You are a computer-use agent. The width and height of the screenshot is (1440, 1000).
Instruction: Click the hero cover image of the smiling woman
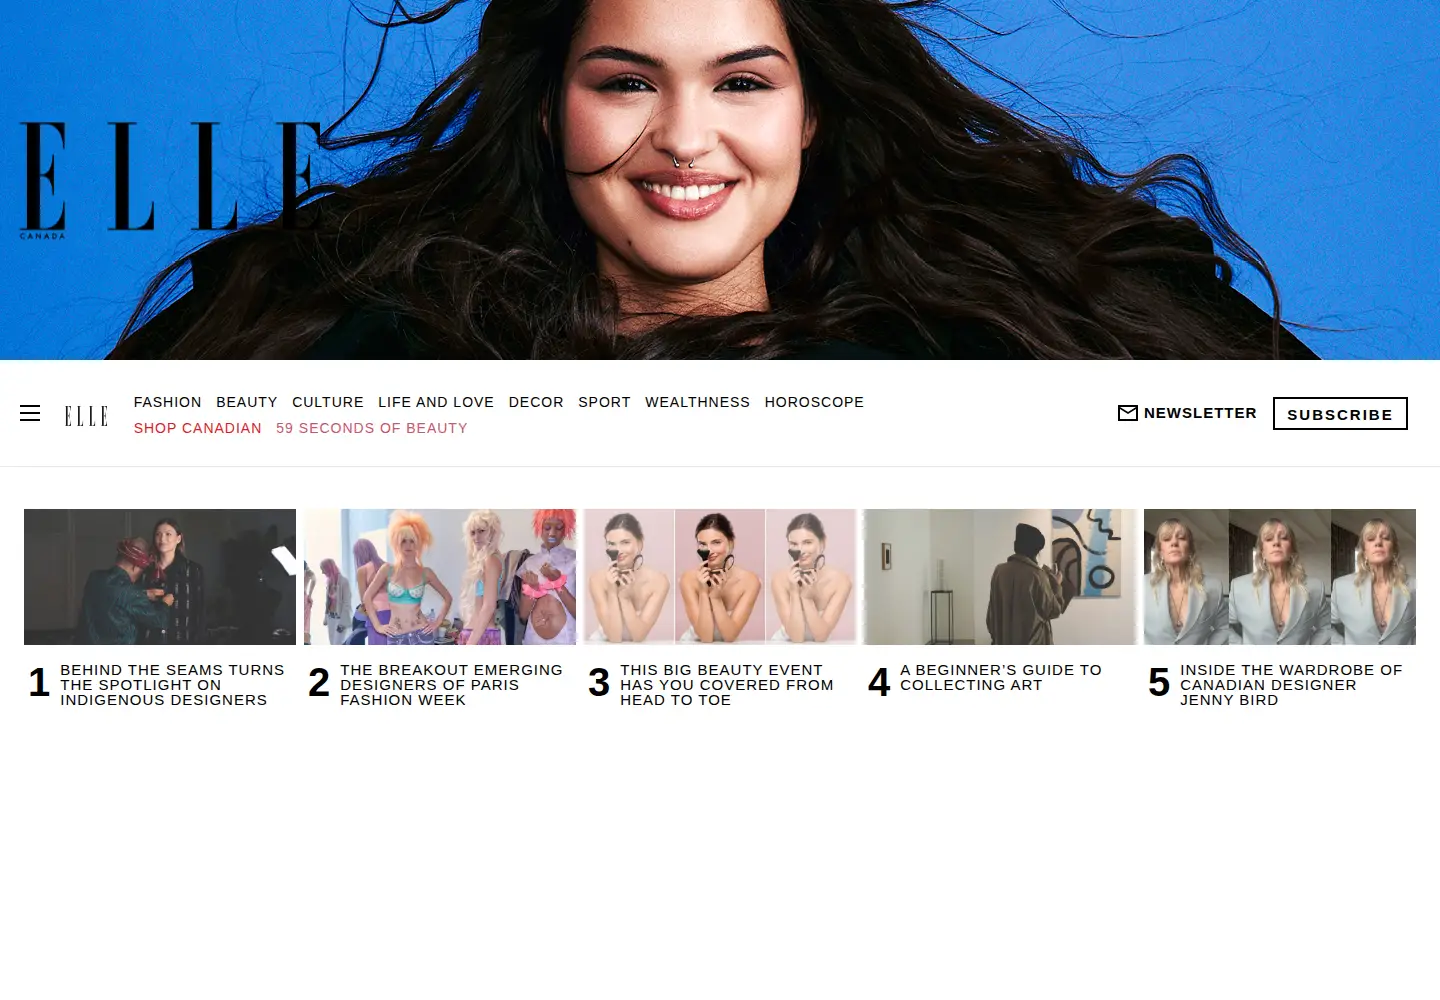pyautogui.click(x=720, y=180)
